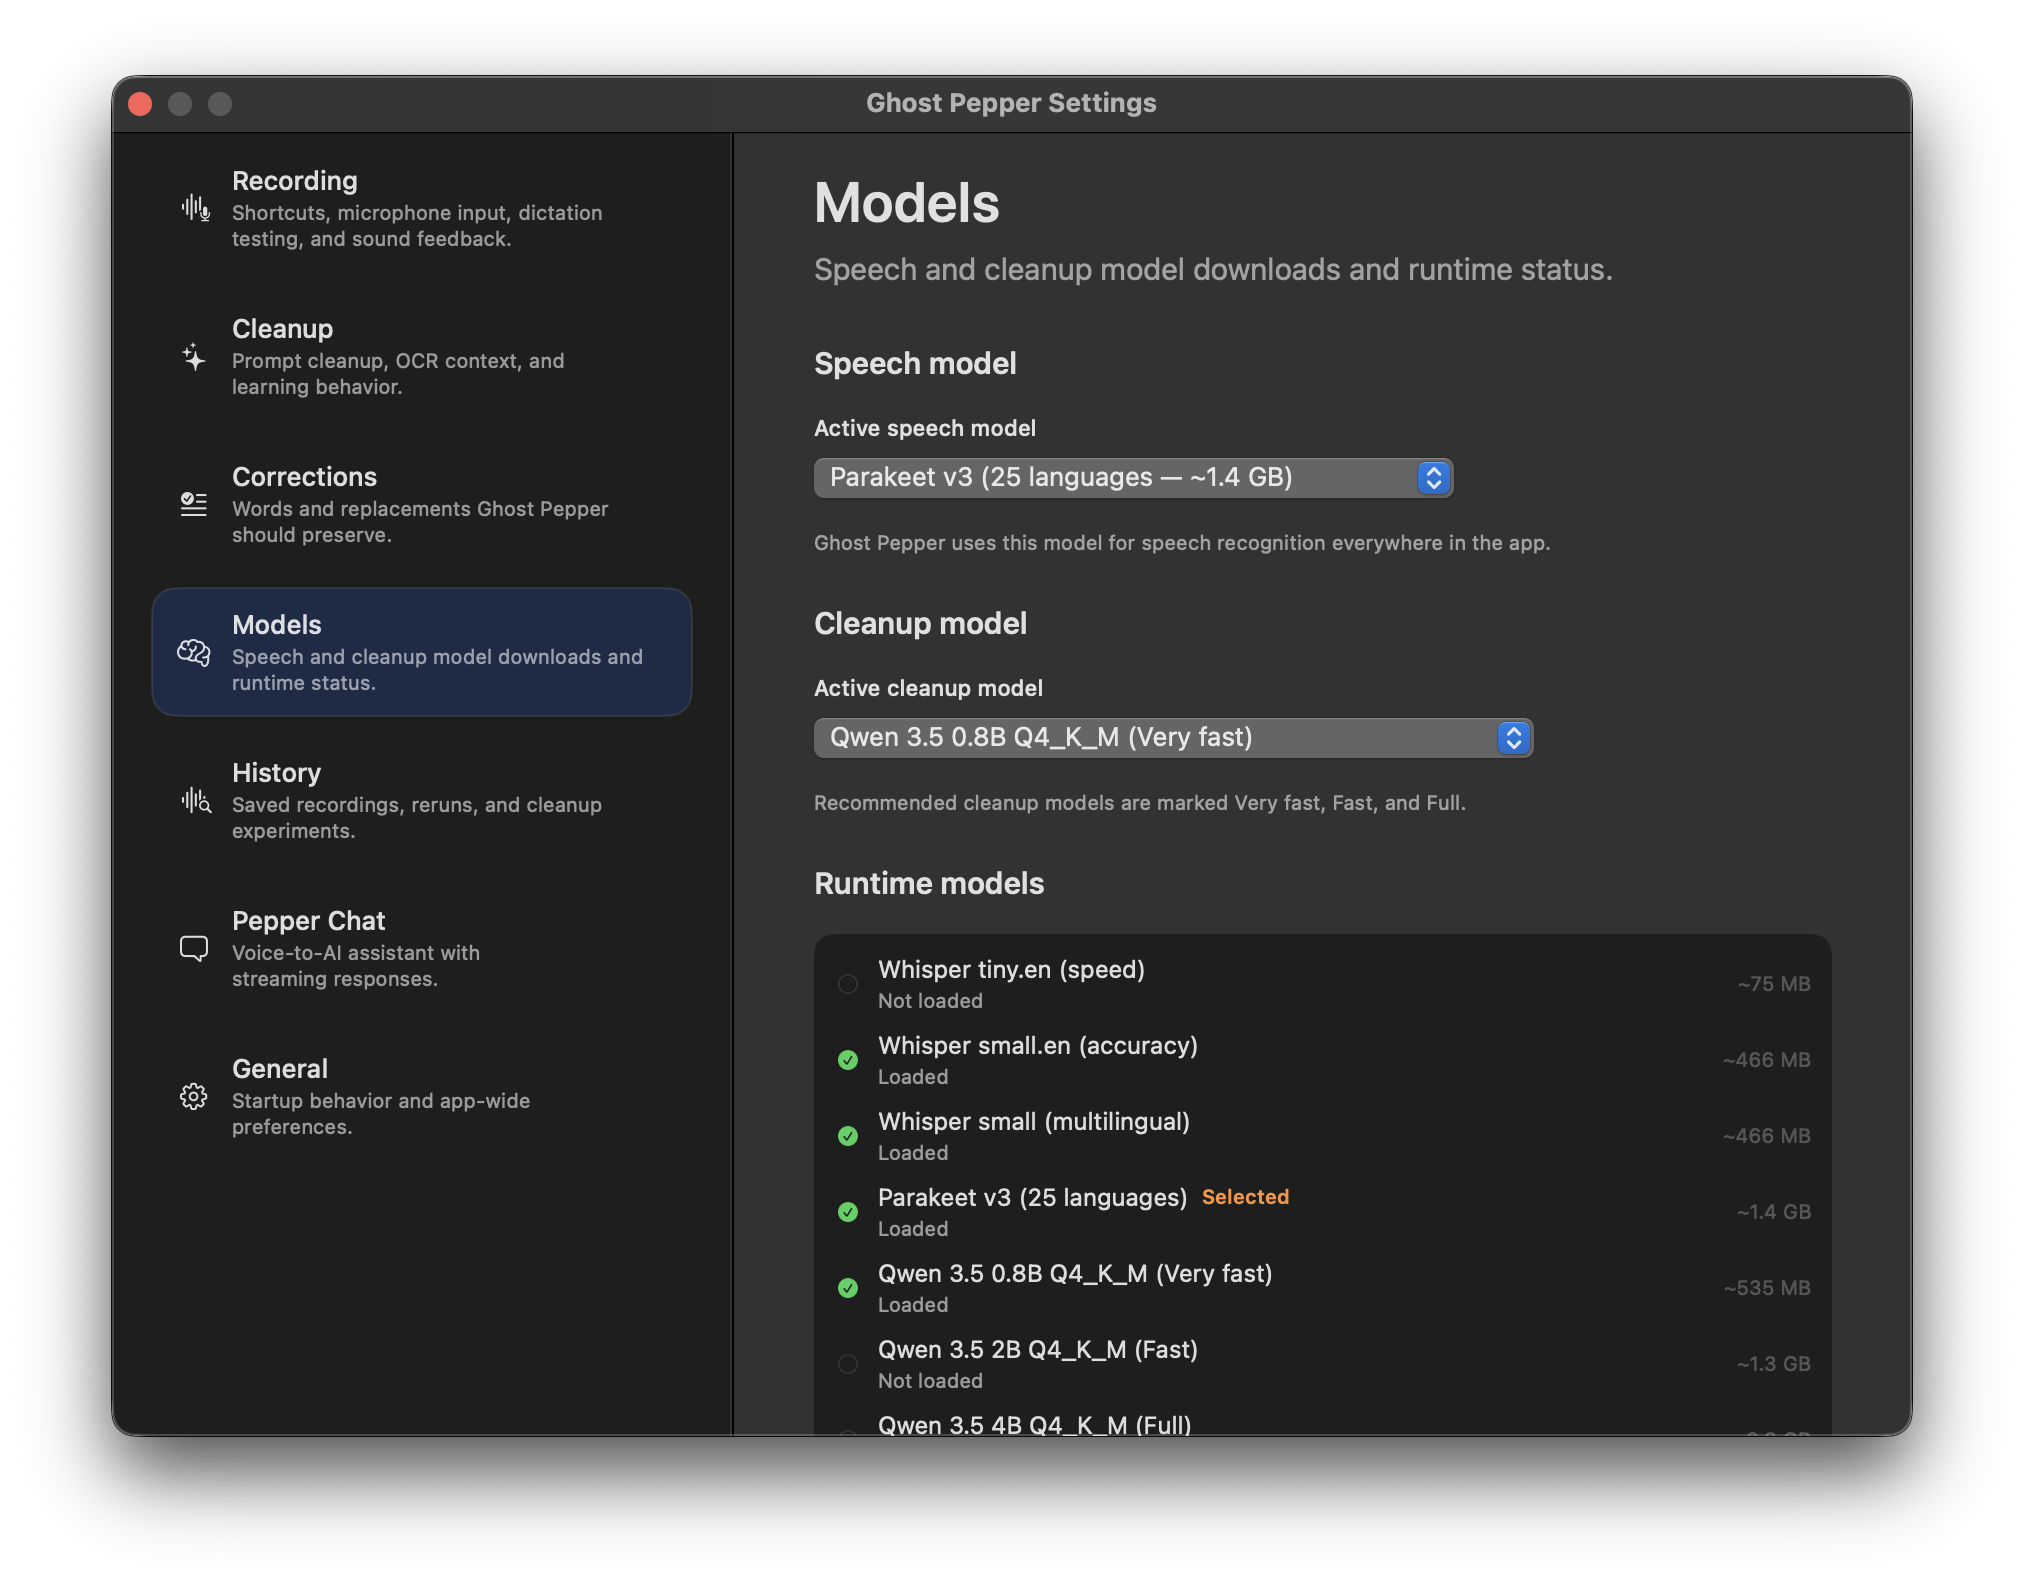Image resolution: width=2024 pixels, height=1584 pixels.
Task: Close the Ghost Pepper Settings window
Action: (140, 104)
